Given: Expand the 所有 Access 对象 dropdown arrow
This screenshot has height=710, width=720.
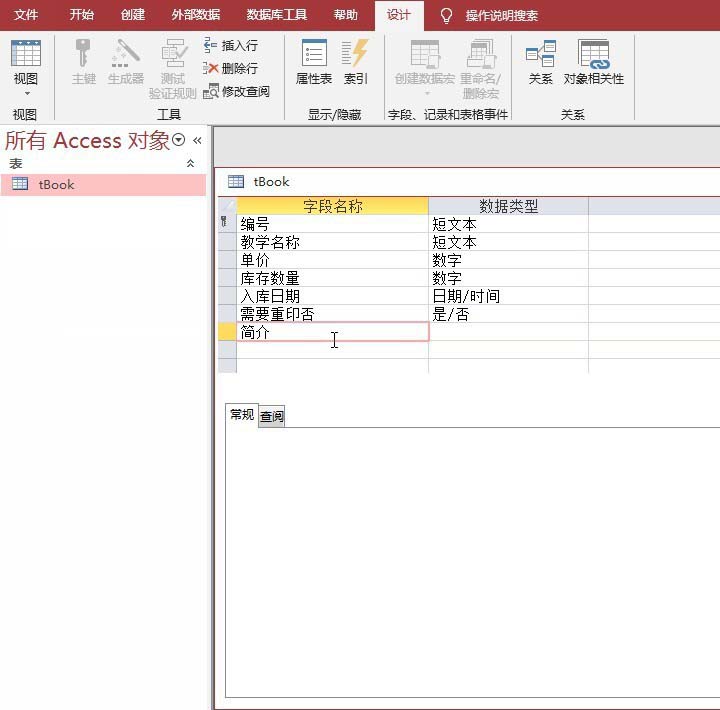Looking at the screenshot, I should (179, 141).
